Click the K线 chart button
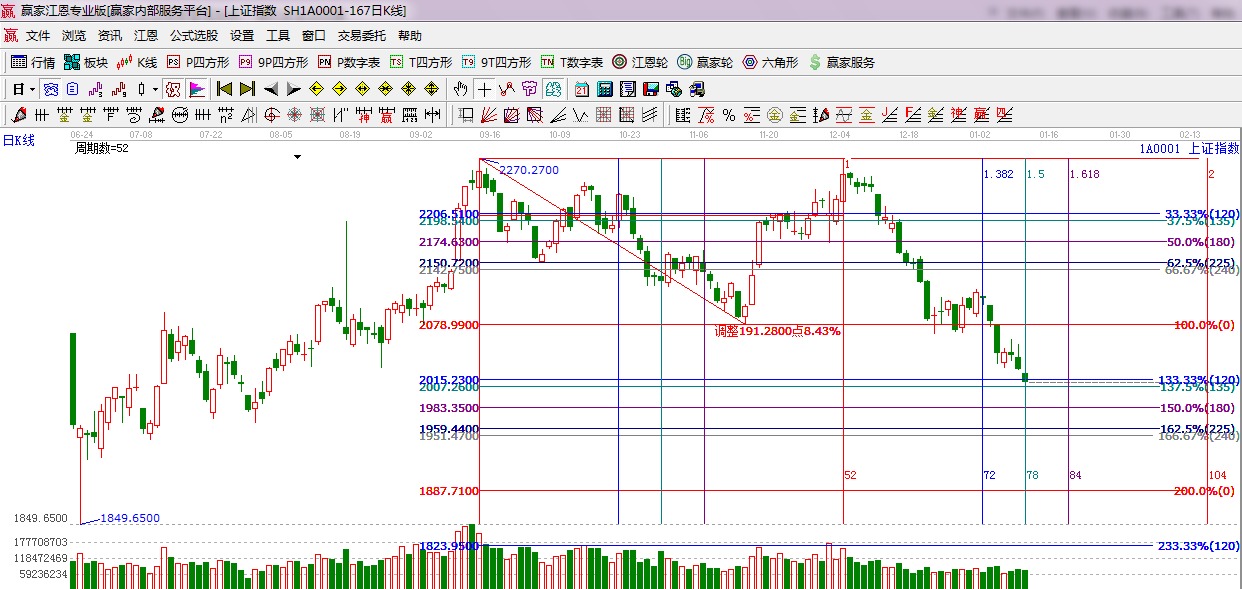Image resolution: width=1242 pixels, height=589 pixels. [x=138, y=62]
